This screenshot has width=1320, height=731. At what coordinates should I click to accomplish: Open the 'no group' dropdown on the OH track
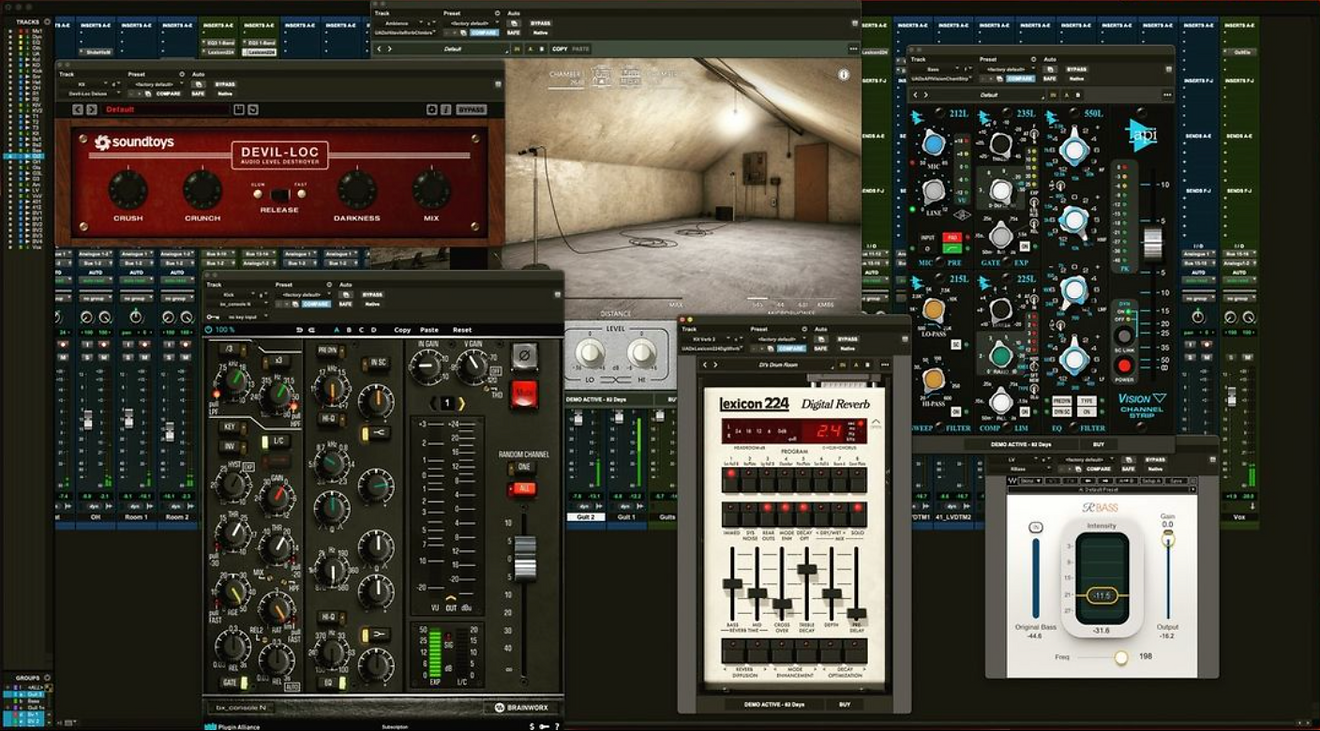tap(96, 297)
